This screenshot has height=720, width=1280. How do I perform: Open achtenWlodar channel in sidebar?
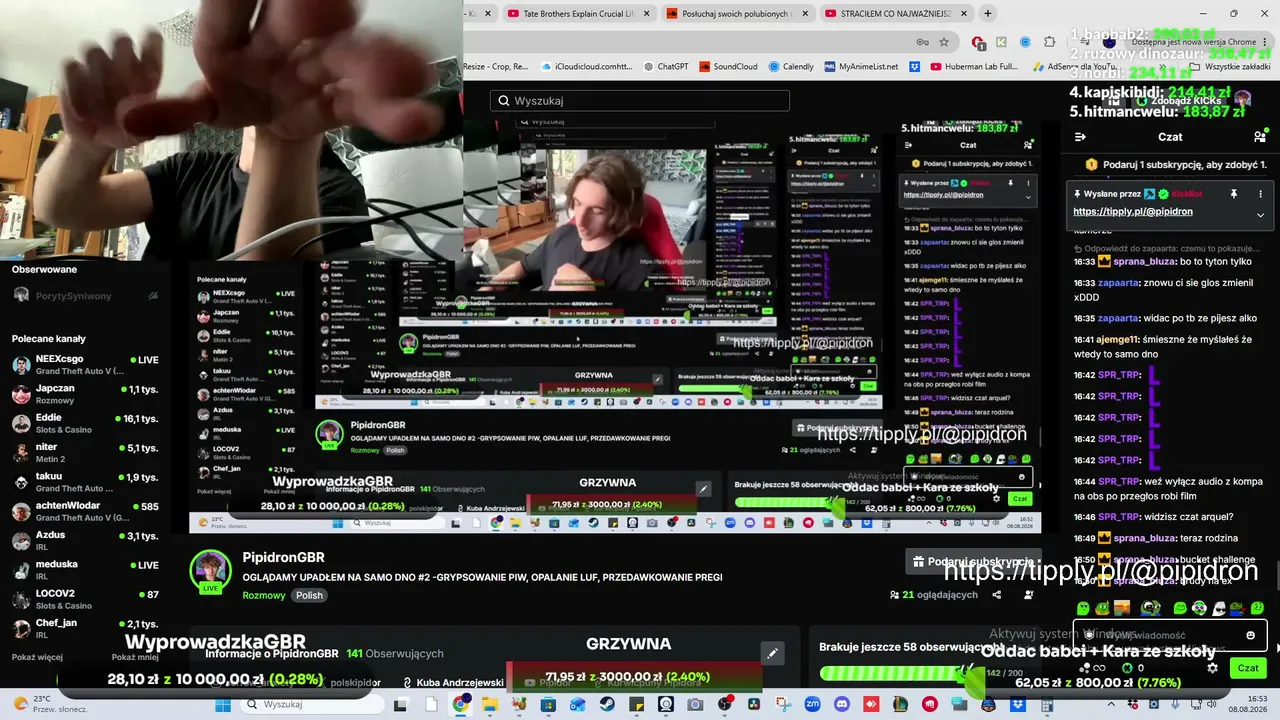tap(85, 511)
